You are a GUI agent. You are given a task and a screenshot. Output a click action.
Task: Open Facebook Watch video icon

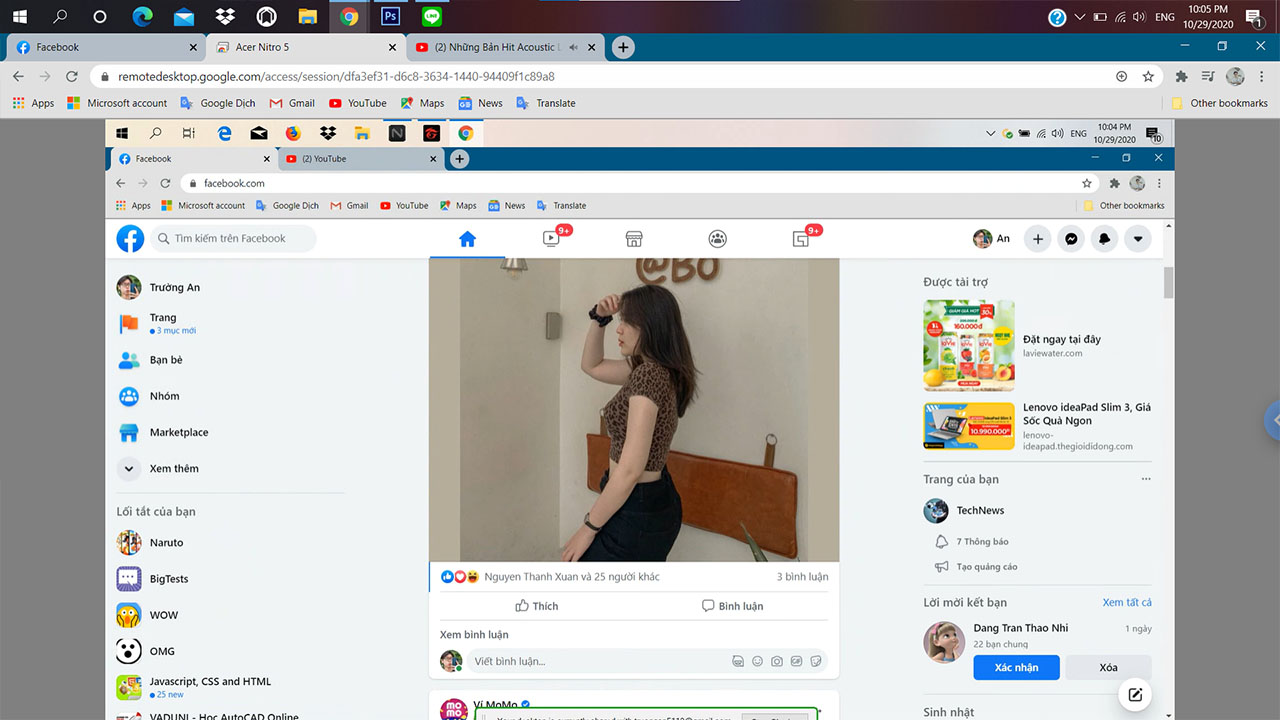coord(551,239)
